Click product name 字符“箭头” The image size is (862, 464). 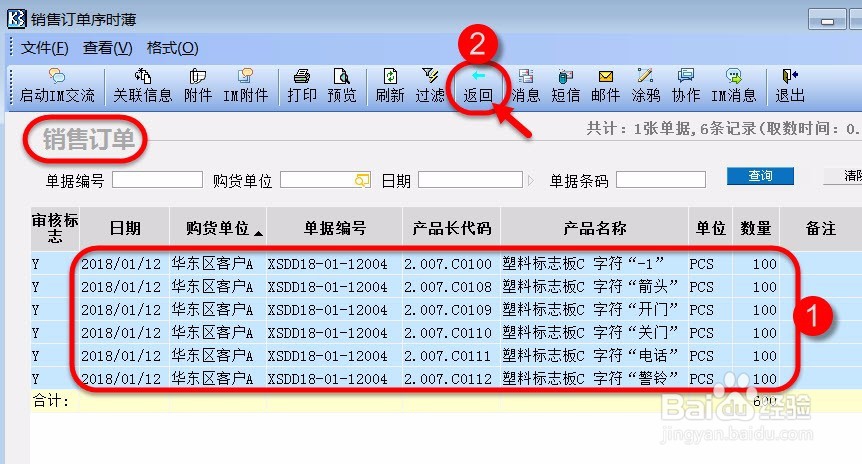pos(636,287)
